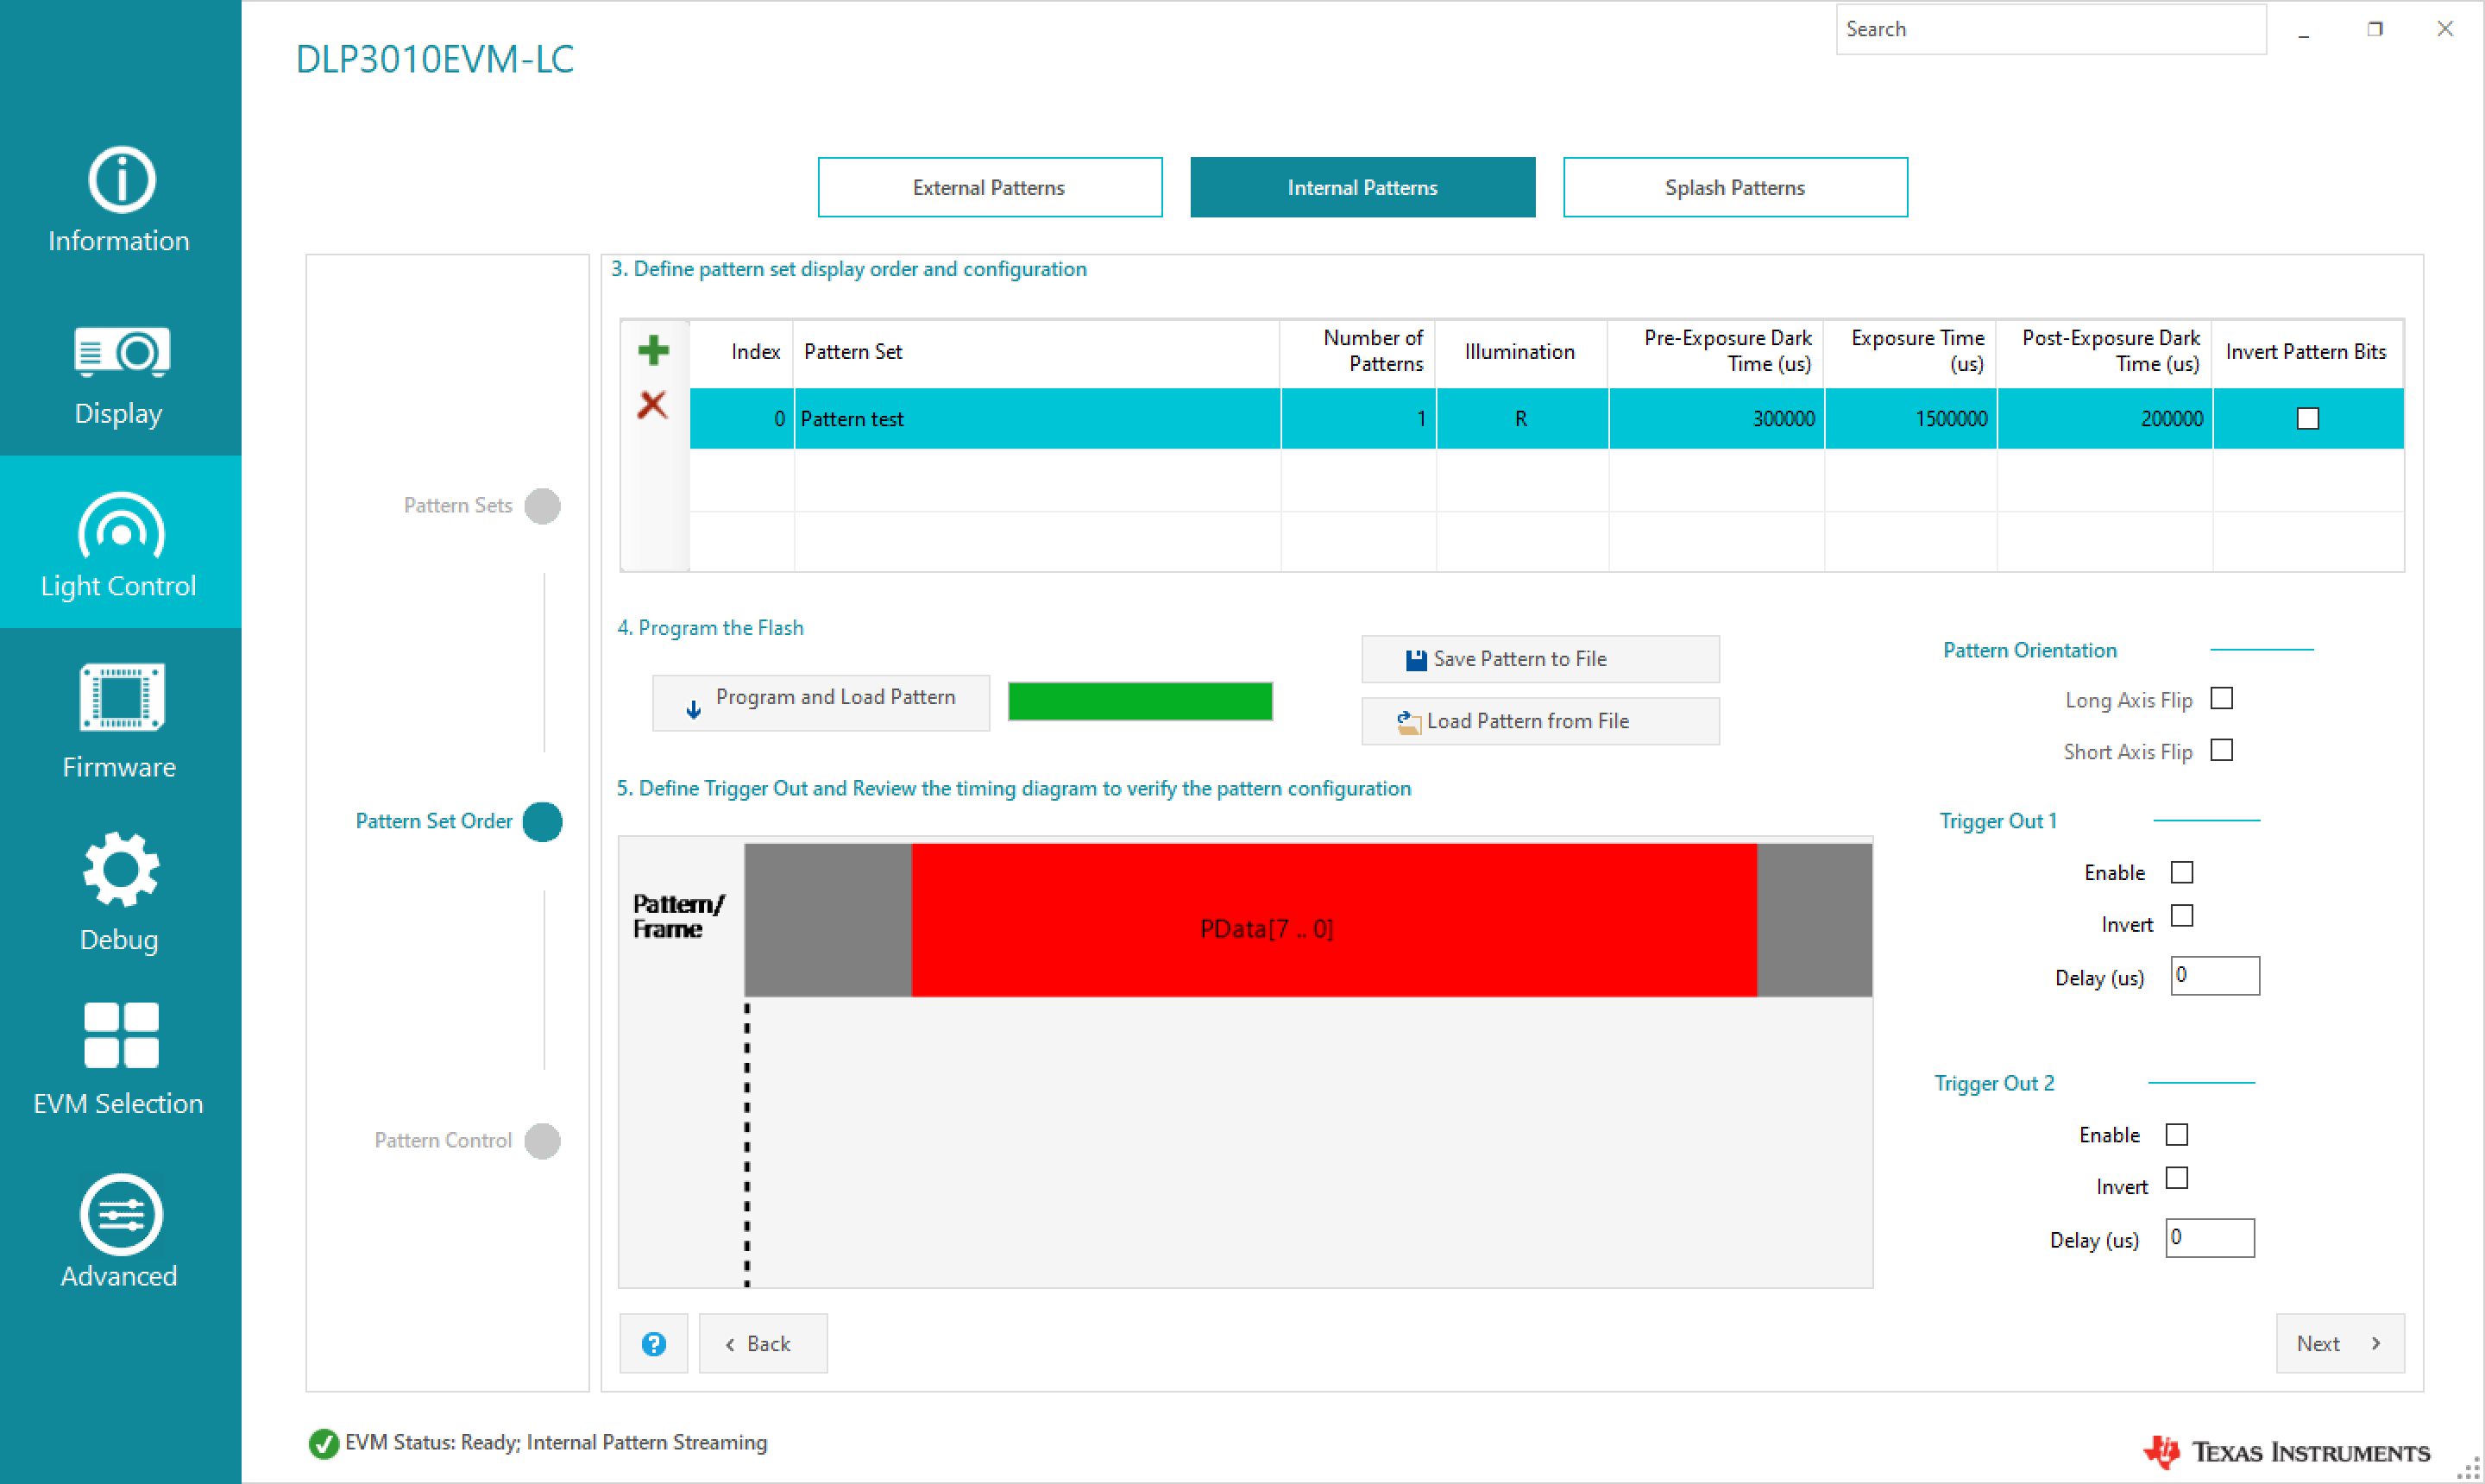
Task: Click Illumination cell showing R
Action: pos(1522,419)
